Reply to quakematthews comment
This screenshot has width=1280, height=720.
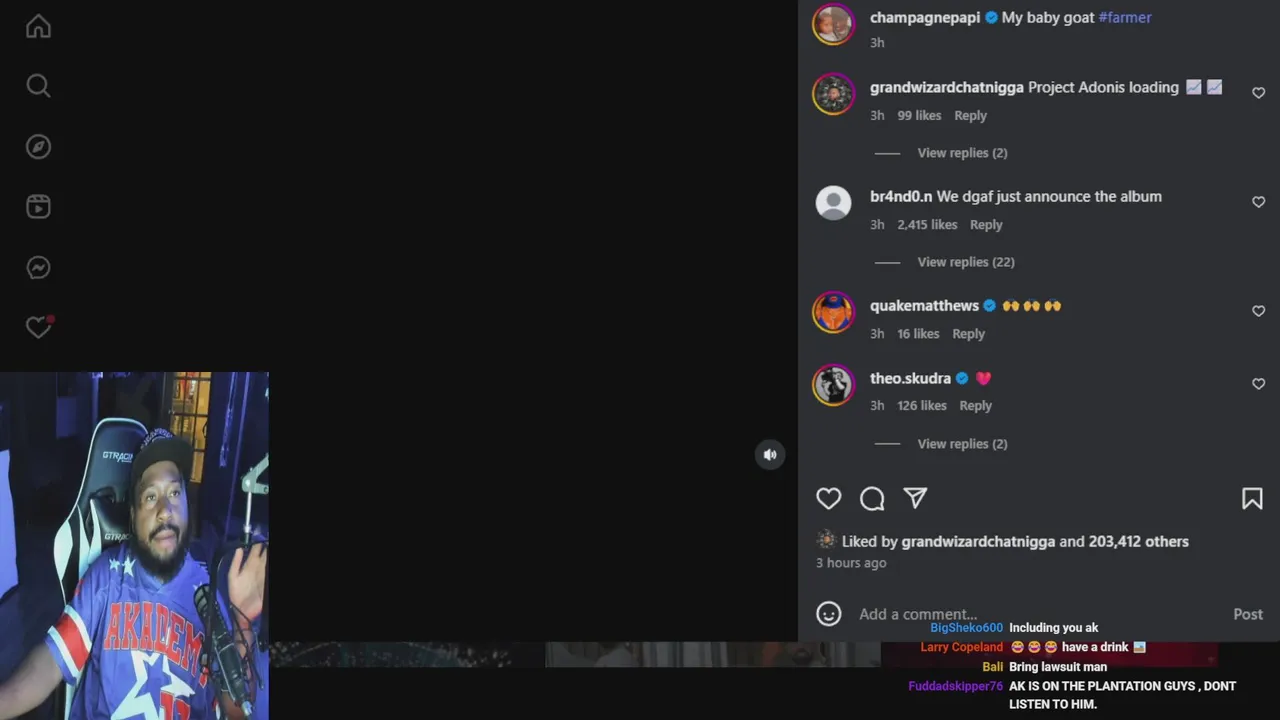[x=968, y=334]
